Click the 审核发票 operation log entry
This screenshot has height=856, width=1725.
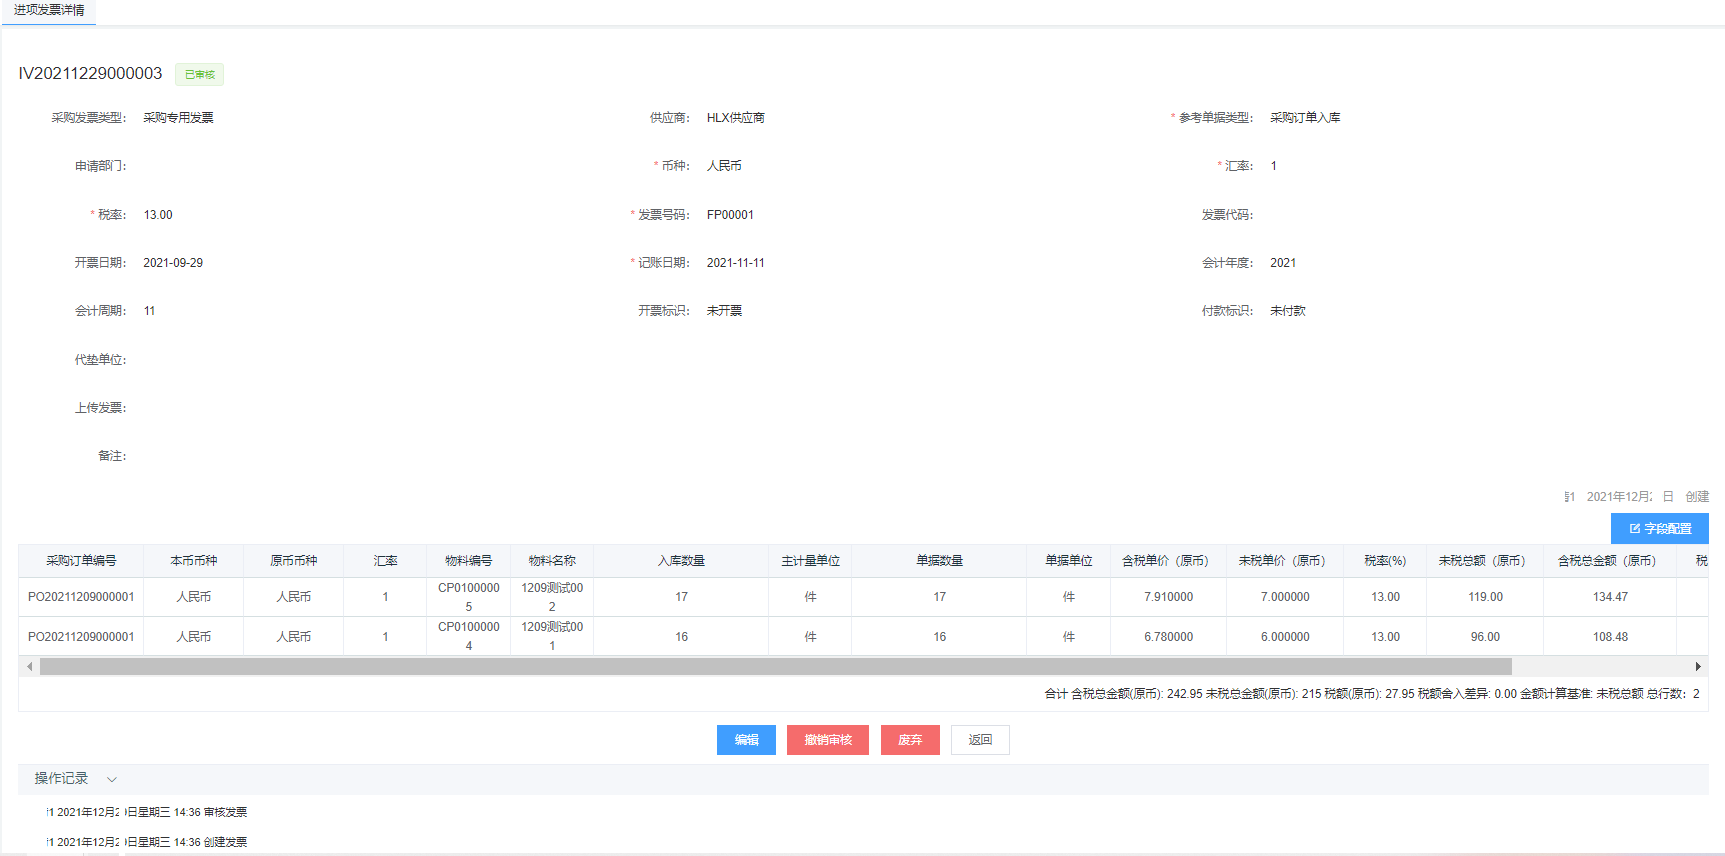(x=150, y=812)
